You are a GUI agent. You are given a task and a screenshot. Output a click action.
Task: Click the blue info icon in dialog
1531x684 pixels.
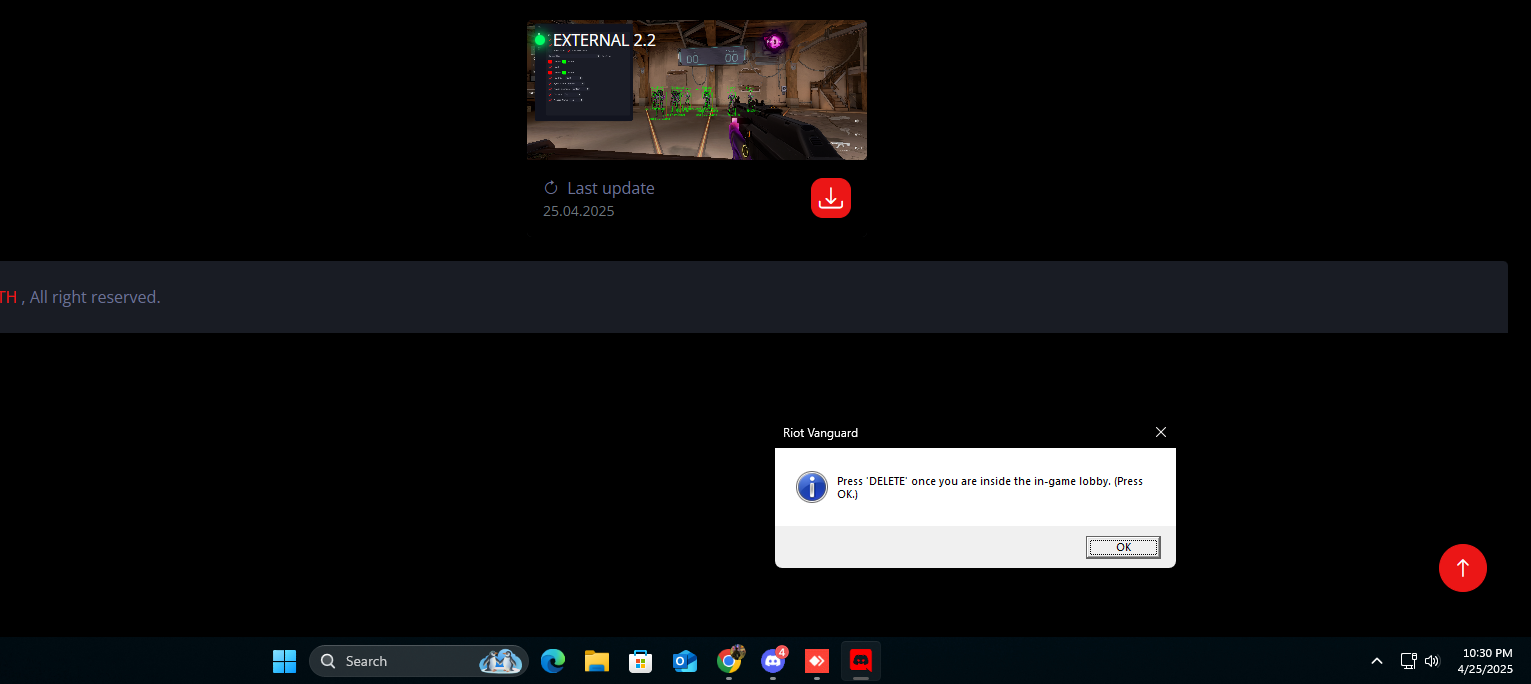(x=811, y=487)
